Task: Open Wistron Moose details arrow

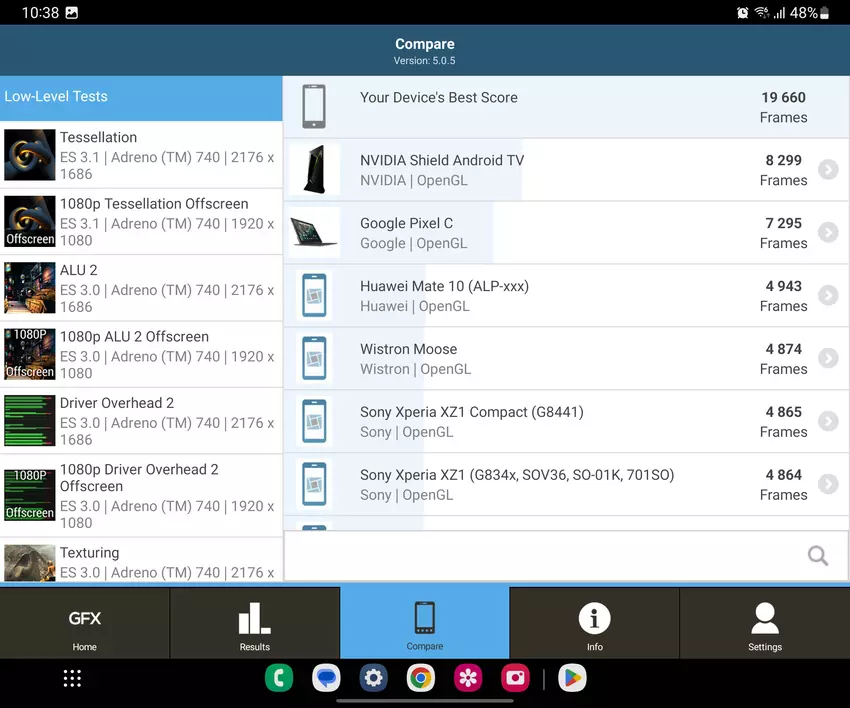Action: (828, 359)
